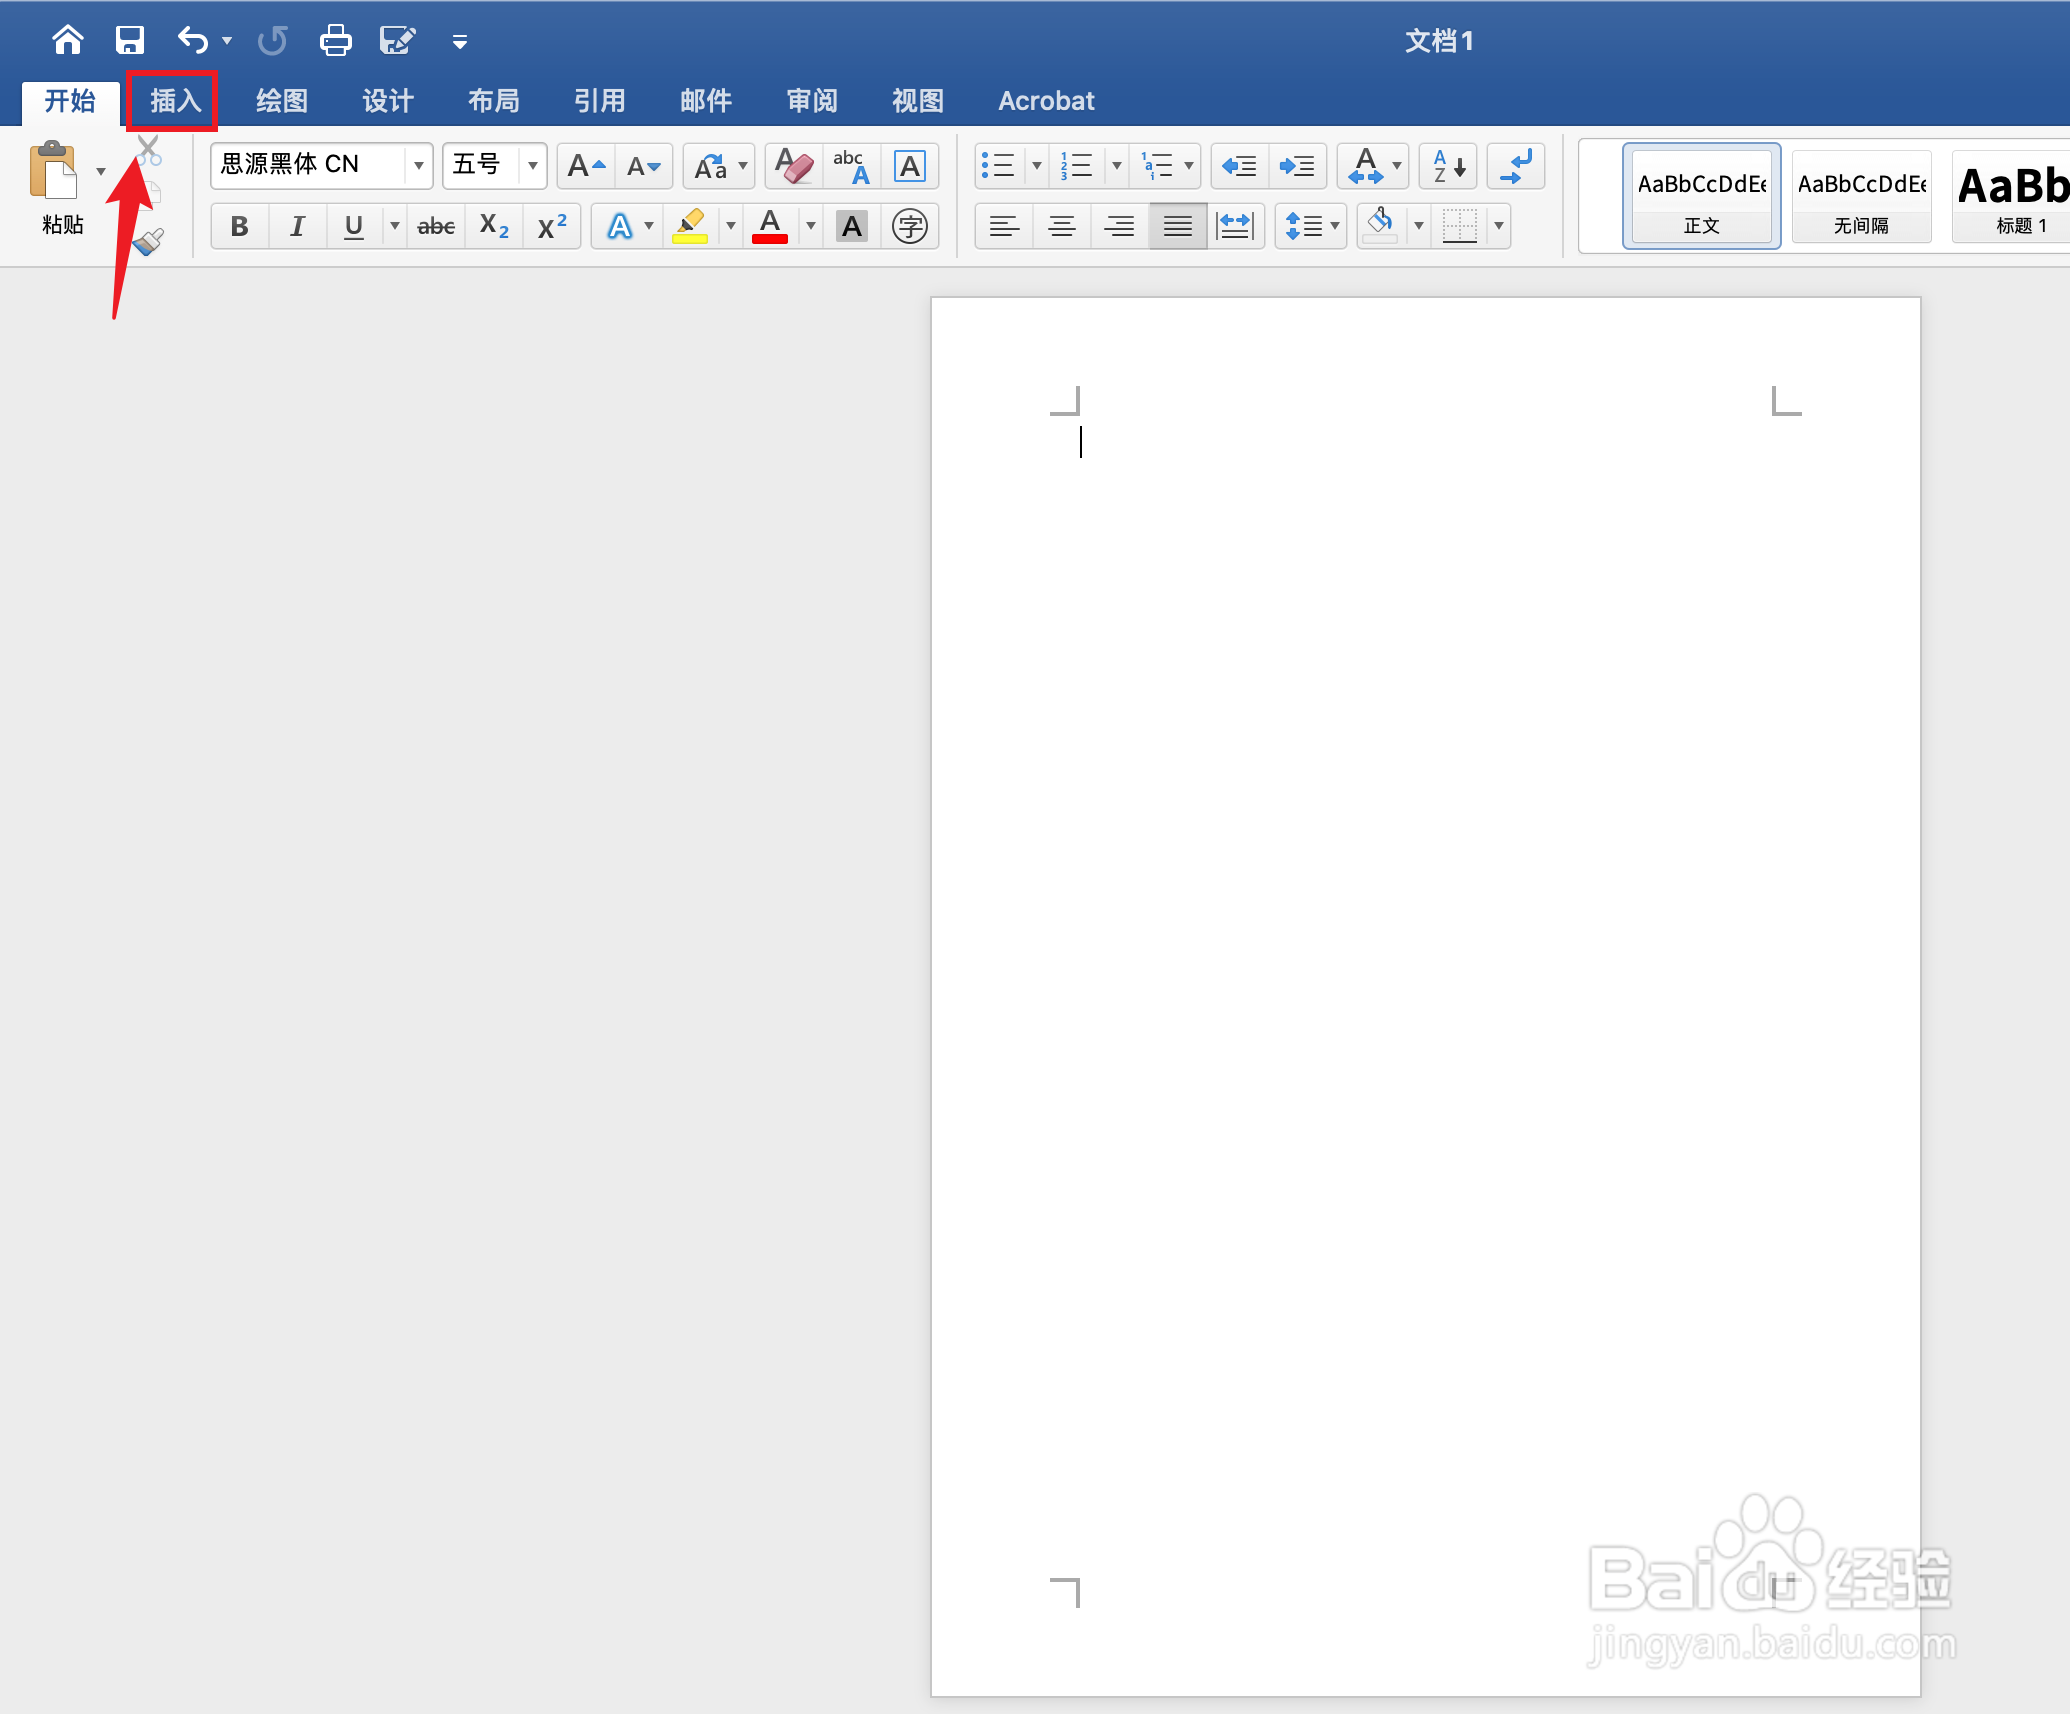This screenshot has width=2070, height=1714.
Task: Open the font name dropdown
Action: (x=419, y=165)
